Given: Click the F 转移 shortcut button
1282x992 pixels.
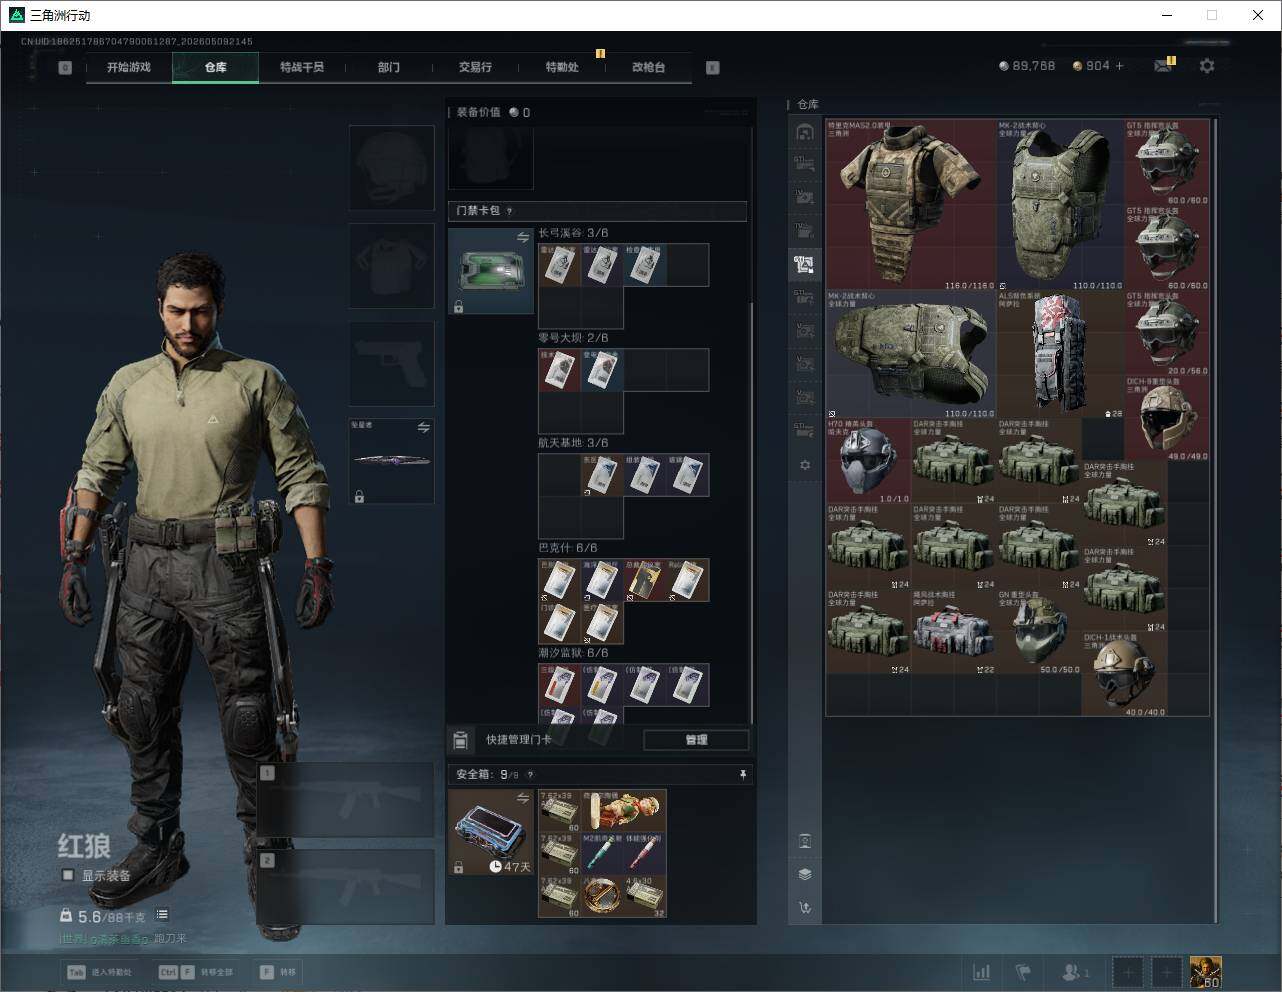Looking at the screenshot, I should [x=279, y=972].
